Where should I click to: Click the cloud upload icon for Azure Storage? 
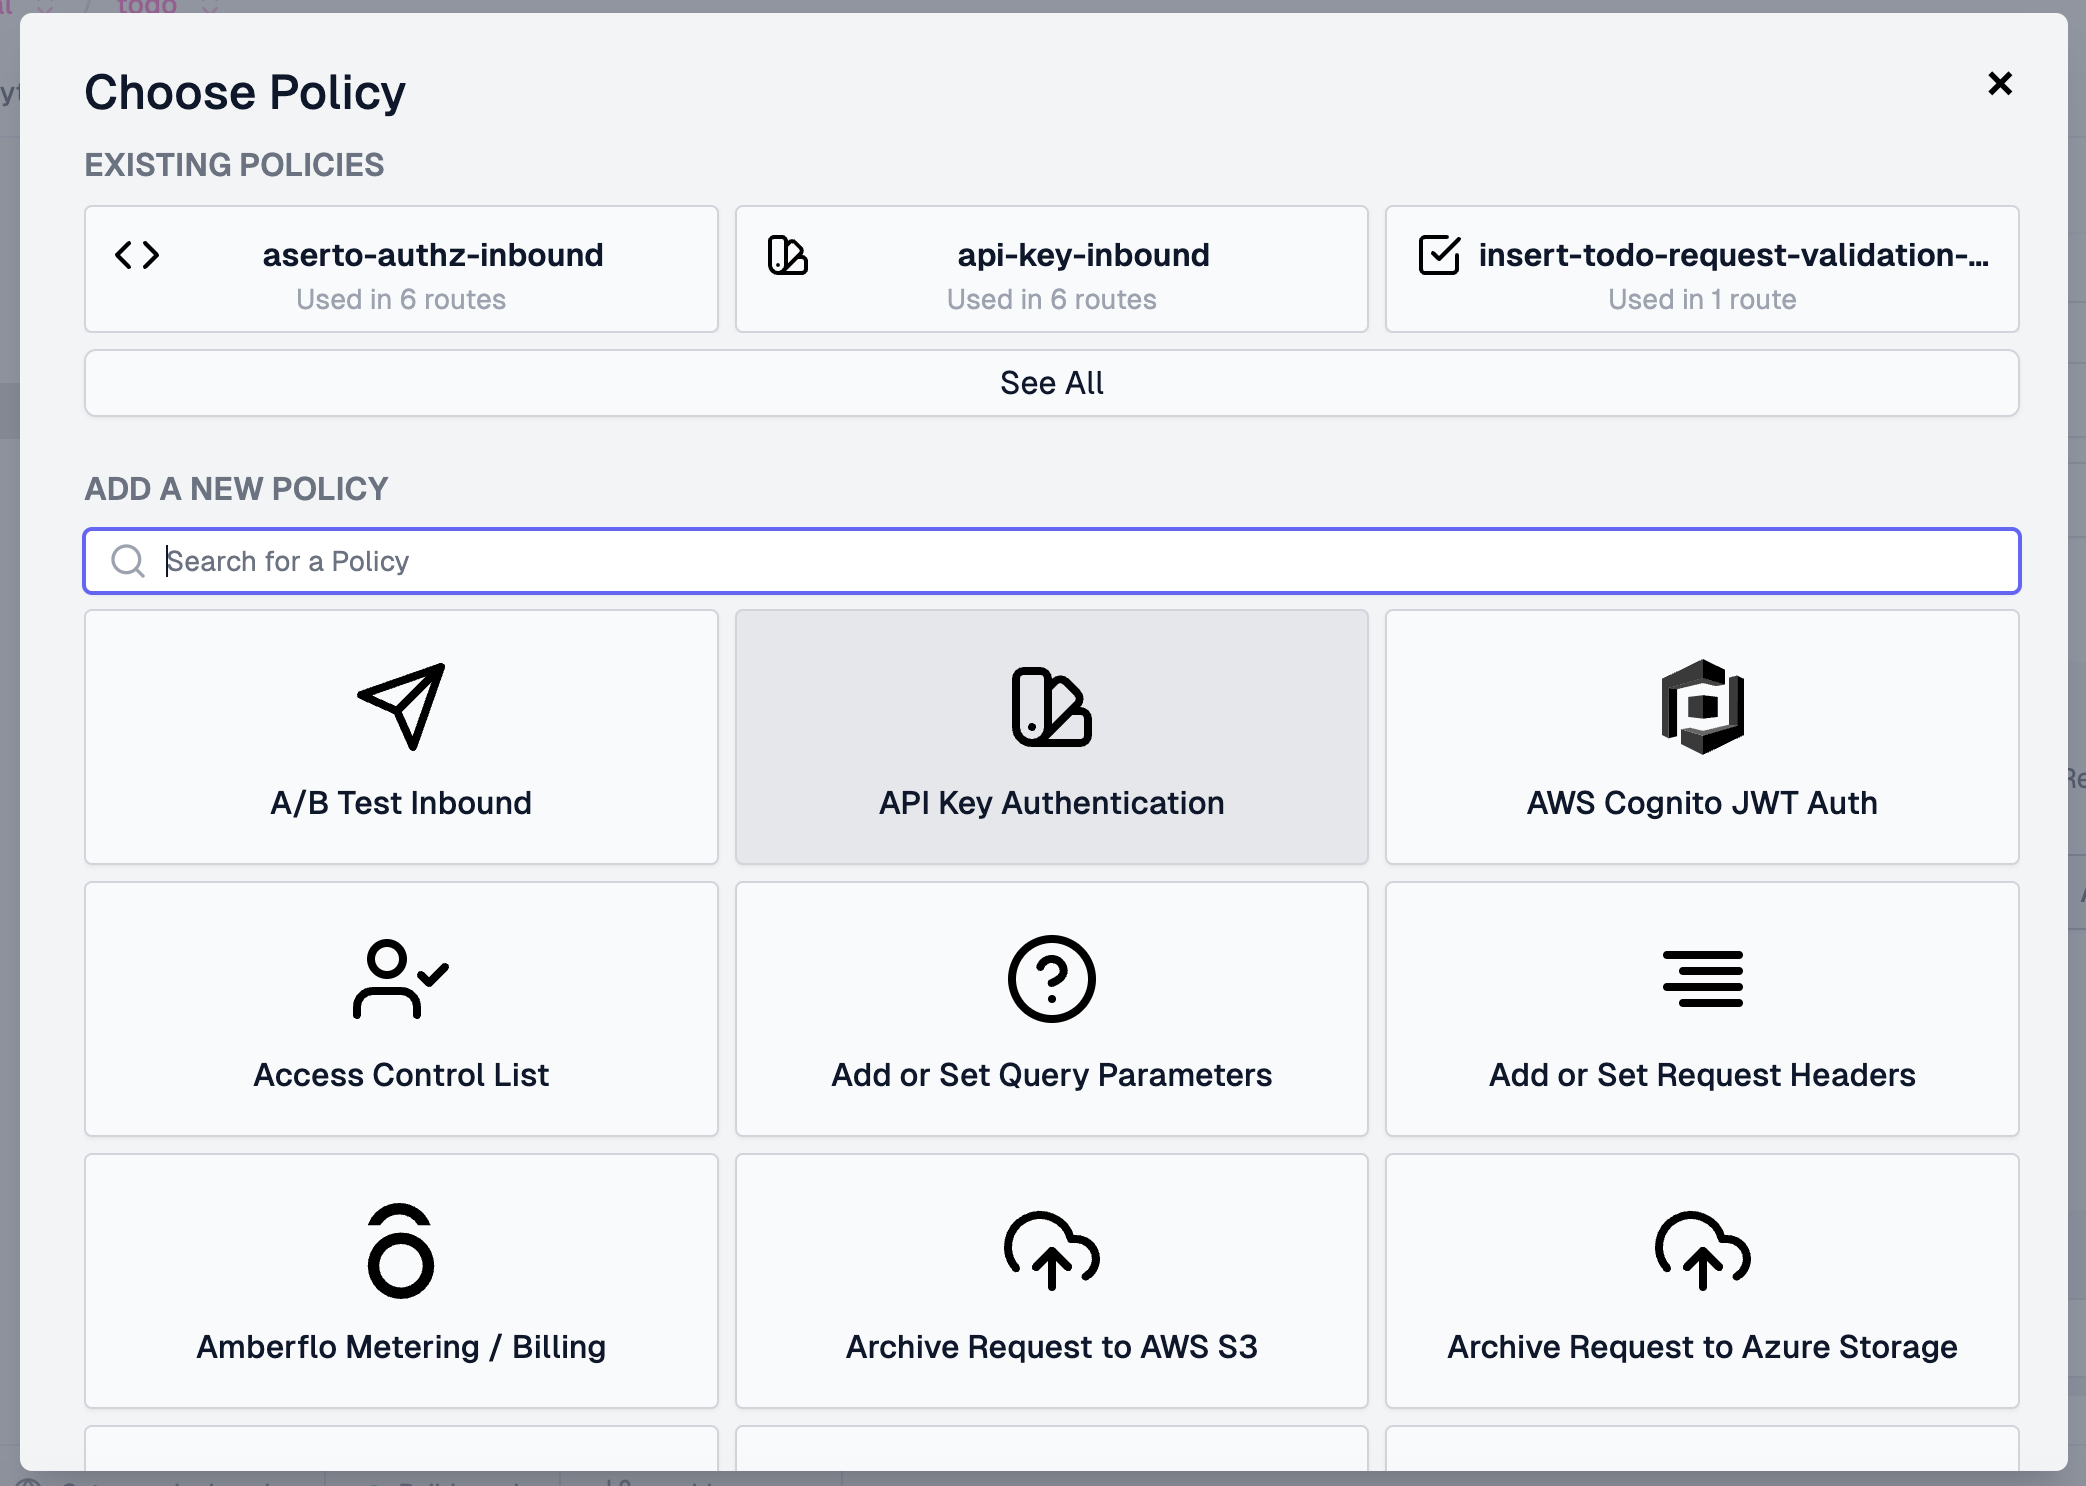pyautogui.click(x=1702, y=1250)
